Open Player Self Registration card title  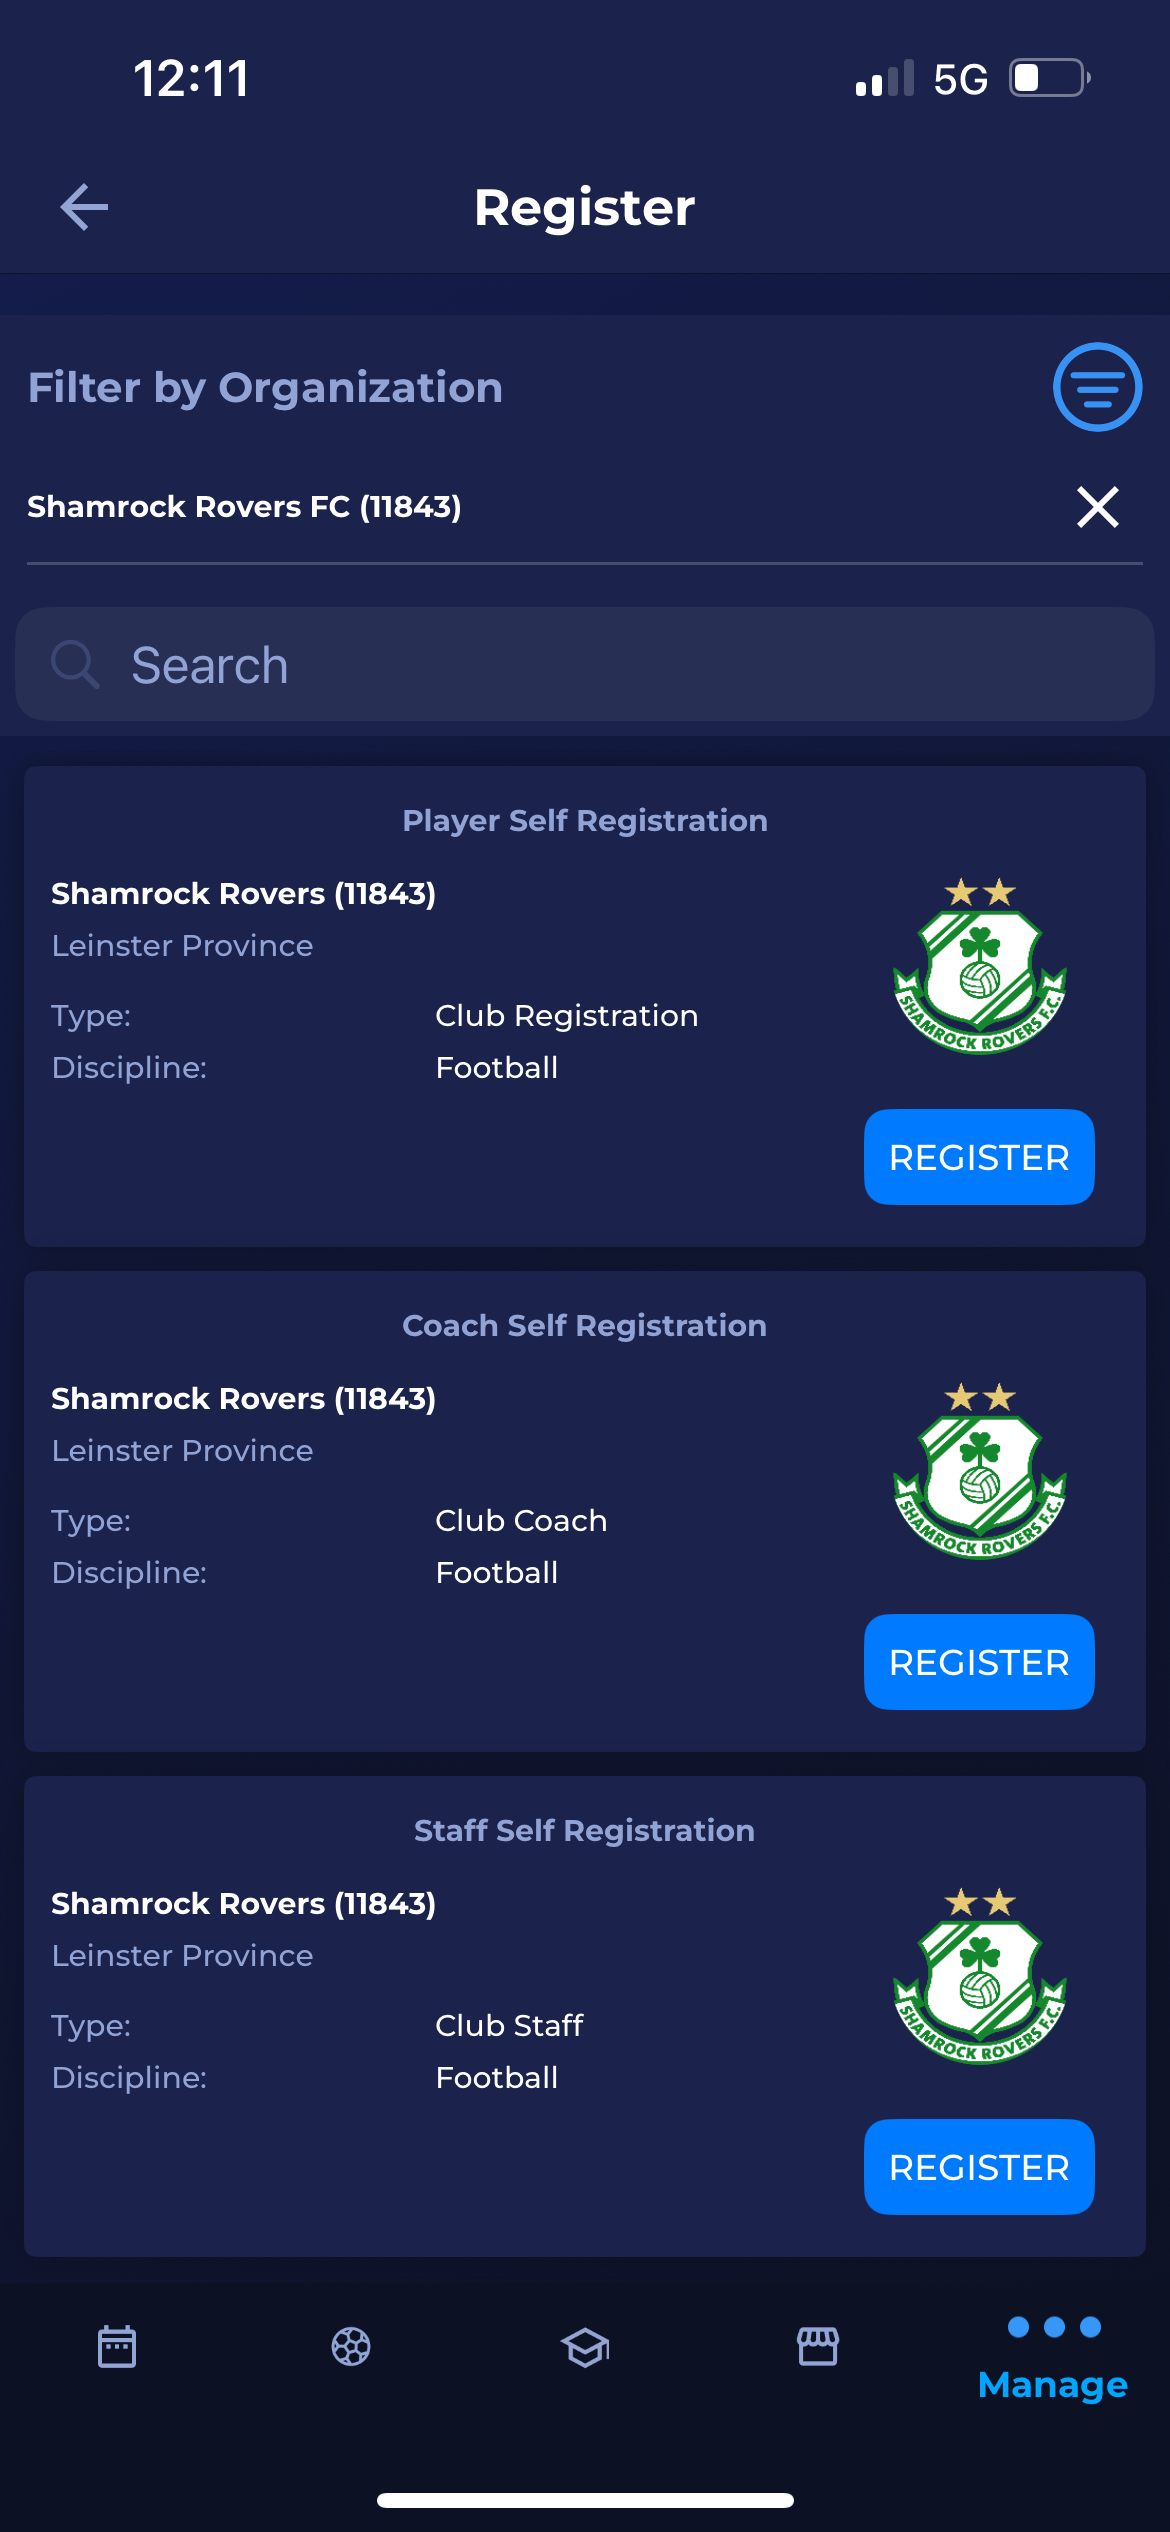click(x=585, y=821)
